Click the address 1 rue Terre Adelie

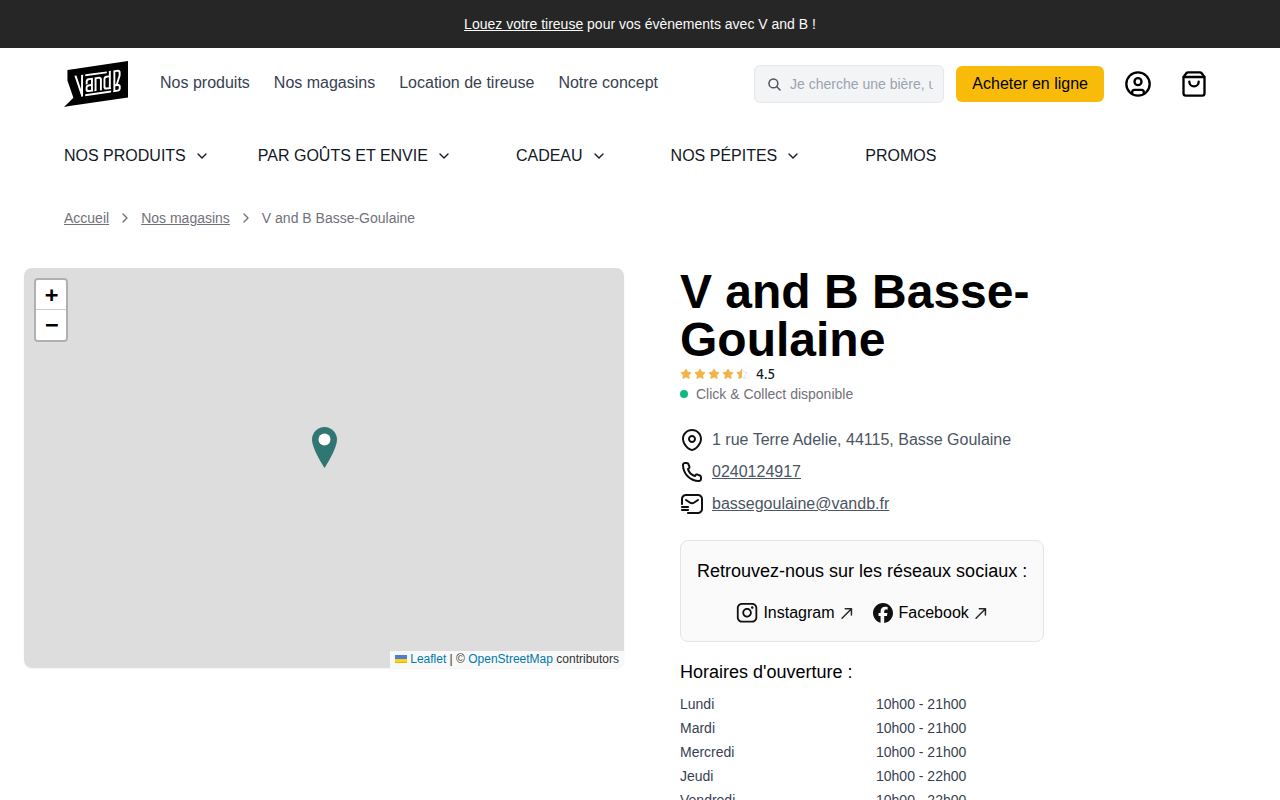tap(861, 439)
